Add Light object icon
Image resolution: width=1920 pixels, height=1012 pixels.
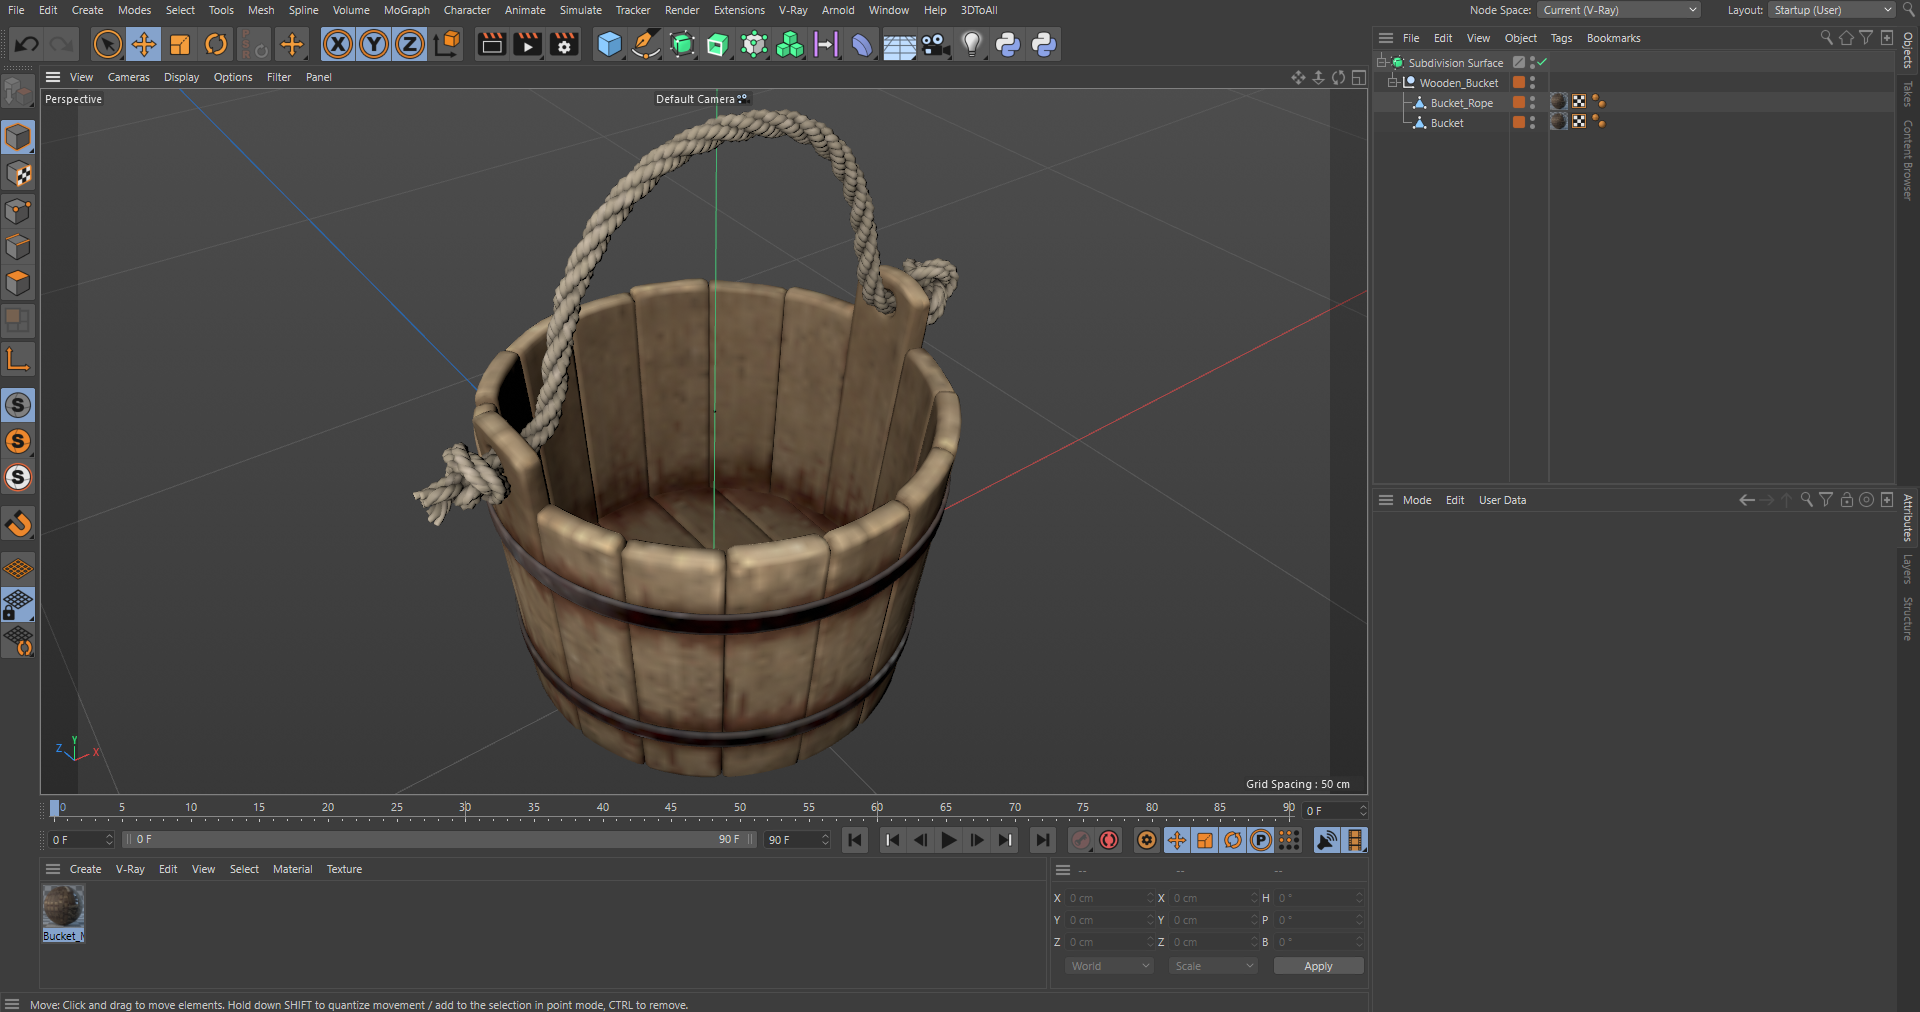click(x=972, y=44)
